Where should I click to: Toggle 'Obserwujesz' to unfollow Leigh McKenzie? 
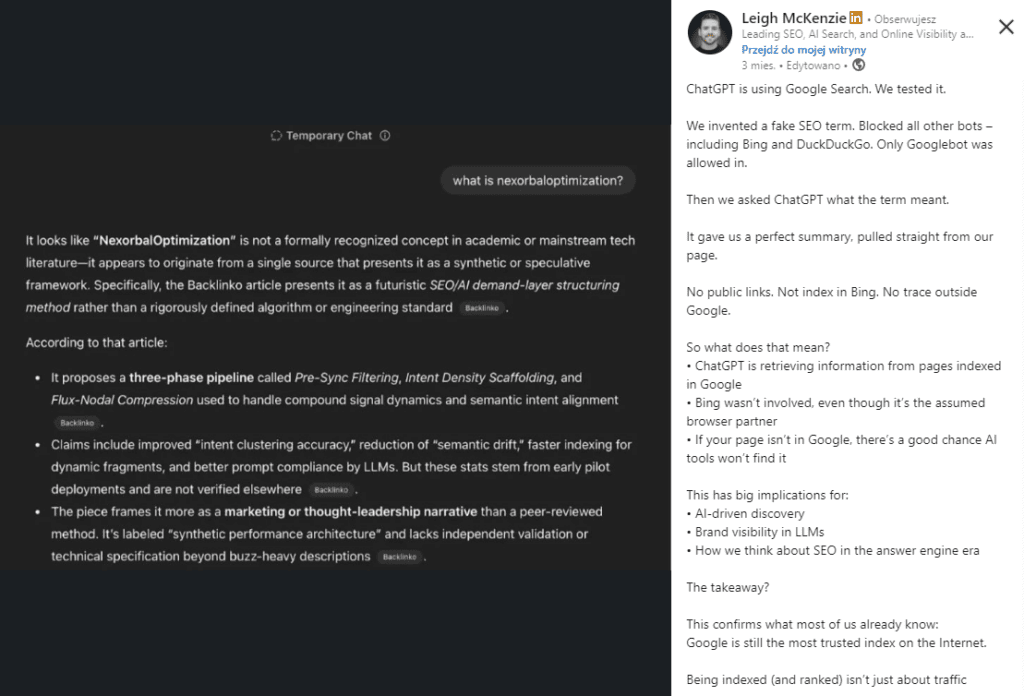click(x=904, y=17)
